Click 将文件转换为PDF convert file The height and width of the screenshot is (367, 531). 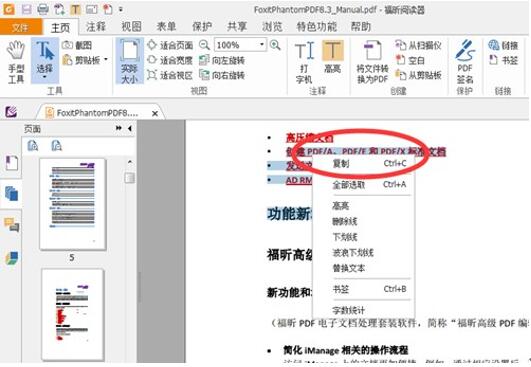click(x=372, y=62)
